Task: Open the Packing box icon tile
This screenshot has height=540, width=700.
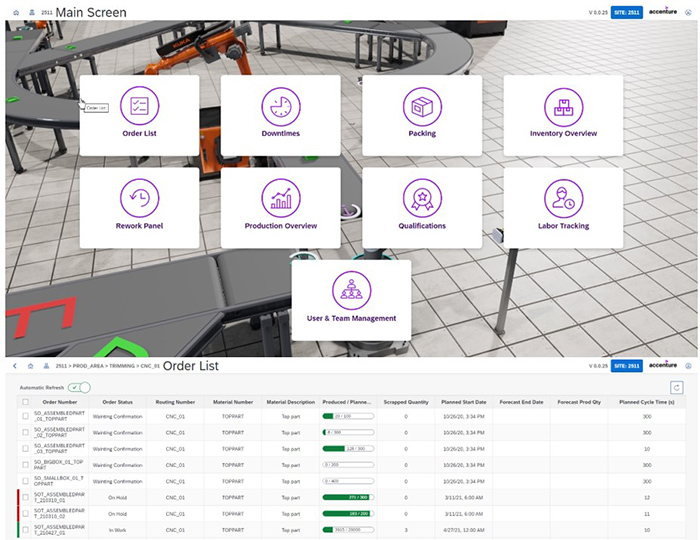Action: (422, 115)
